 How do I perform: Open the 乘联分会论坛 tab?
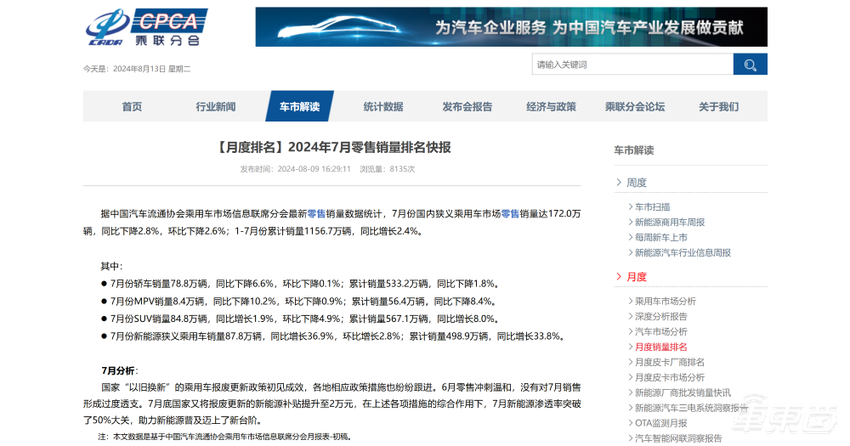(635, 107)
